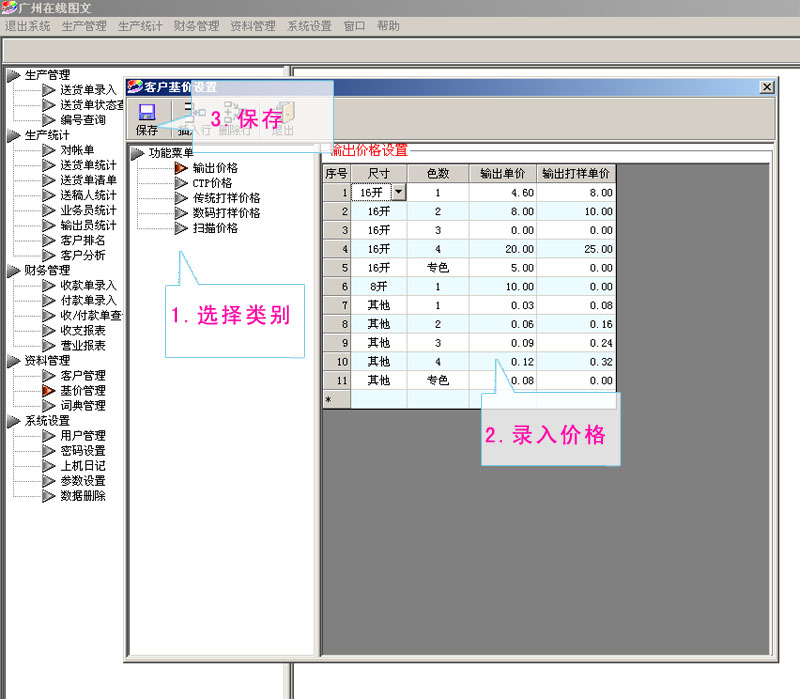Click the 尺寸 column header
This screenshot has width=800, height=699.
coord(379,173)
